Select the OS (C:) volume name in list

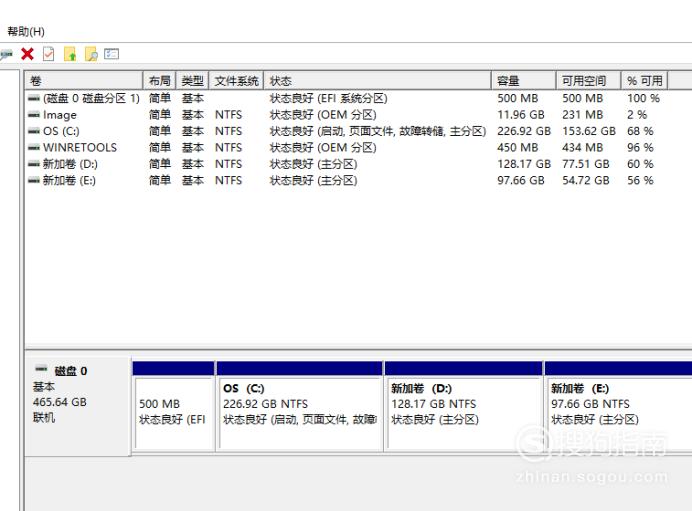point(61,131)
